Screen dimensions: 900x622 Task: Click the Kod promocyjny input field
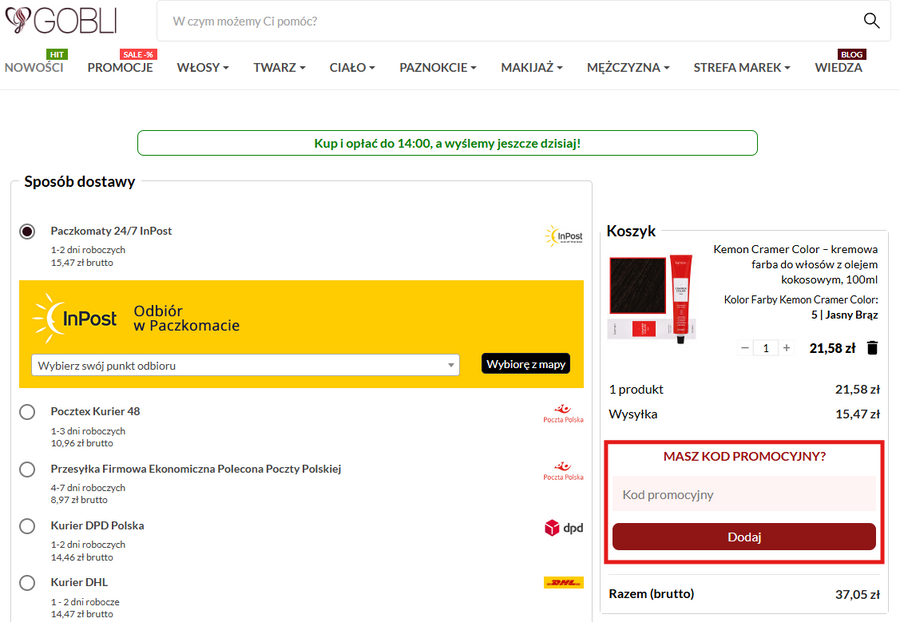(x=744, y=495)
